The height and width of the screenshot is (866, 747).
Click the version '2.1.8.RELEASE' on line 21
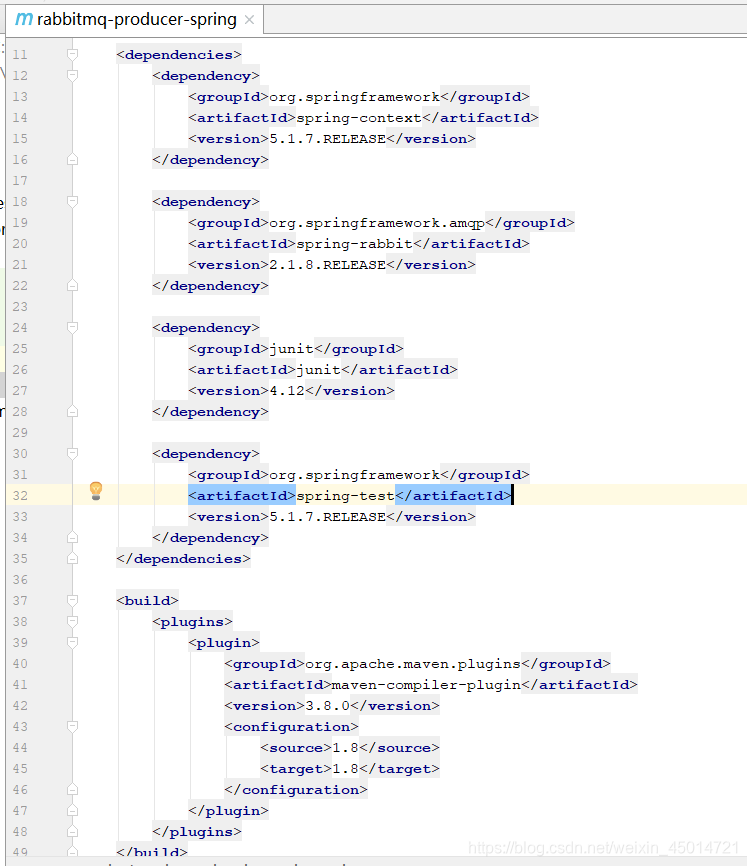327,265
